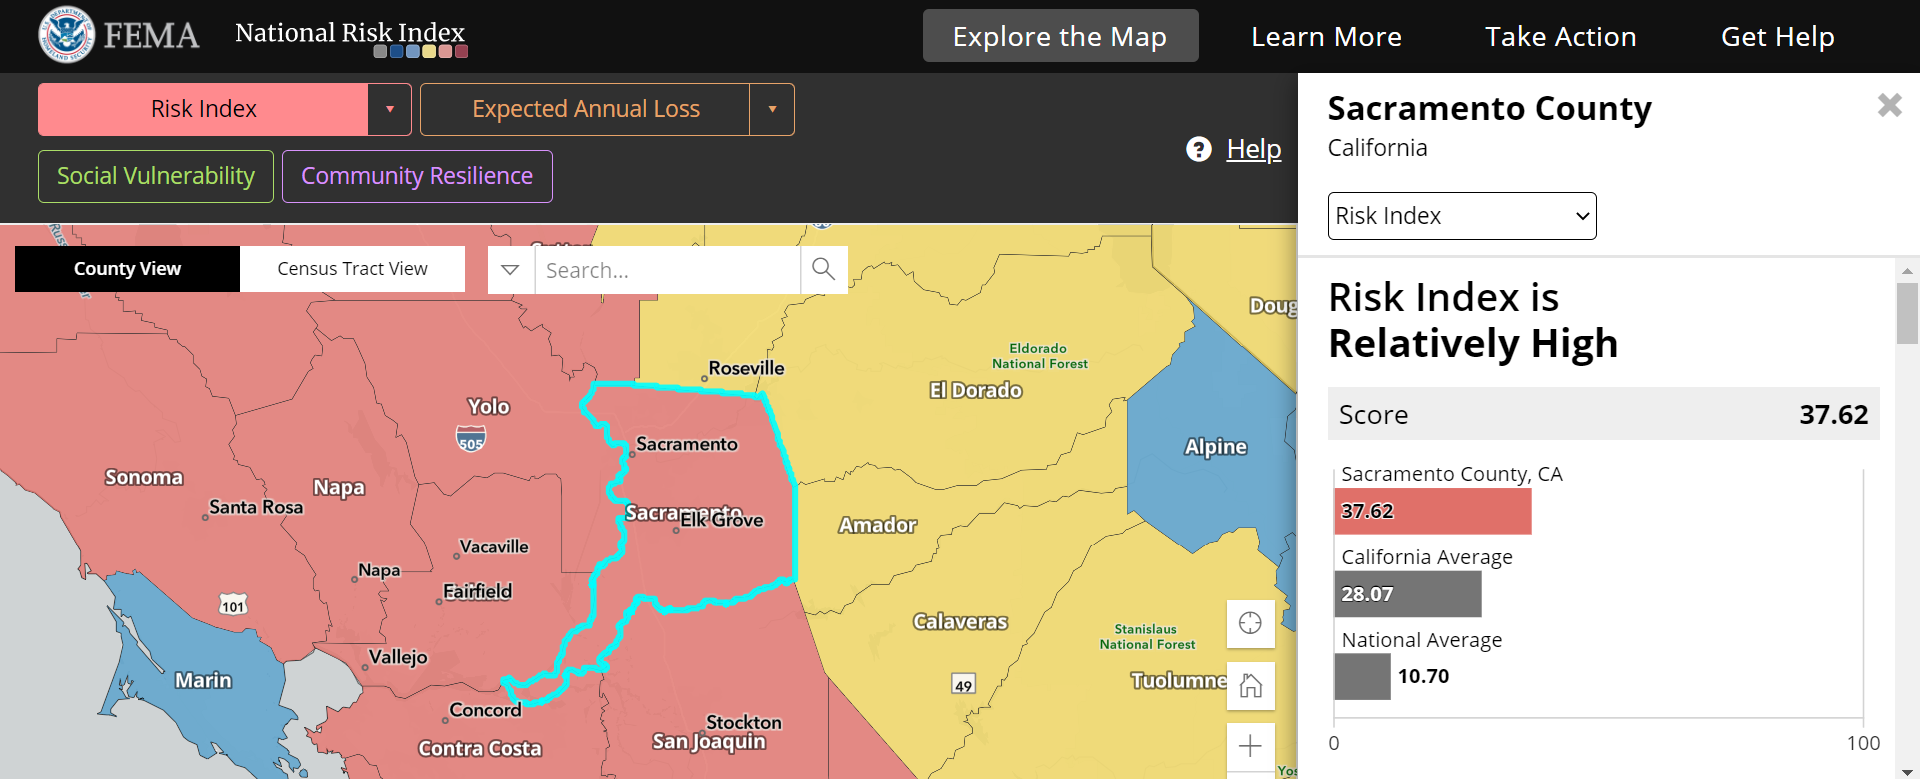Click the Help question mark icon

pyautogui.click(x=1198, y=149)
